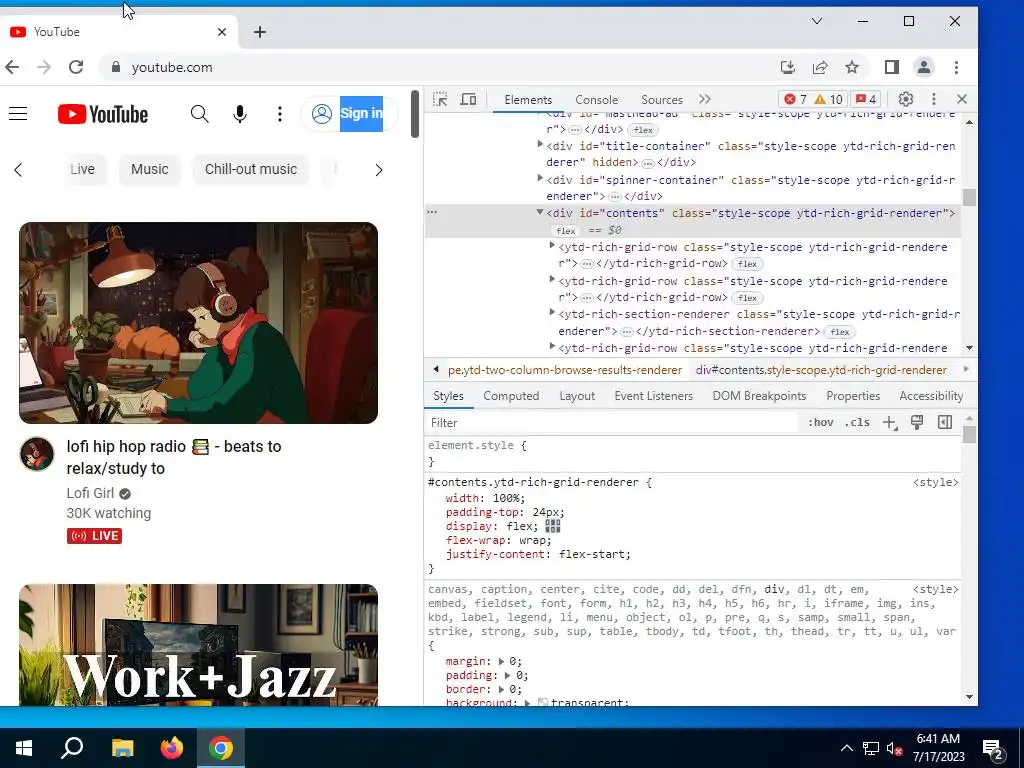Show more DevTools tabs chevron

(705, 99)
